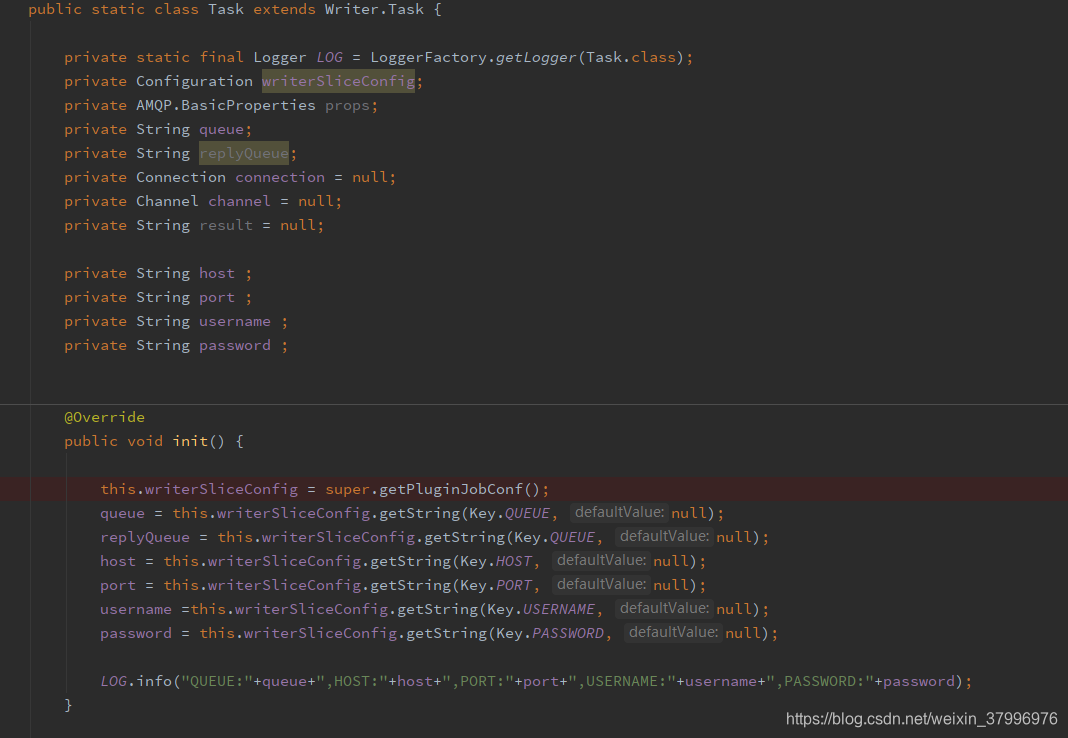The width and height of the screenshot is (1068, 738).
Task: Click queue in the private String queue declaration
Action: (221, 129)
